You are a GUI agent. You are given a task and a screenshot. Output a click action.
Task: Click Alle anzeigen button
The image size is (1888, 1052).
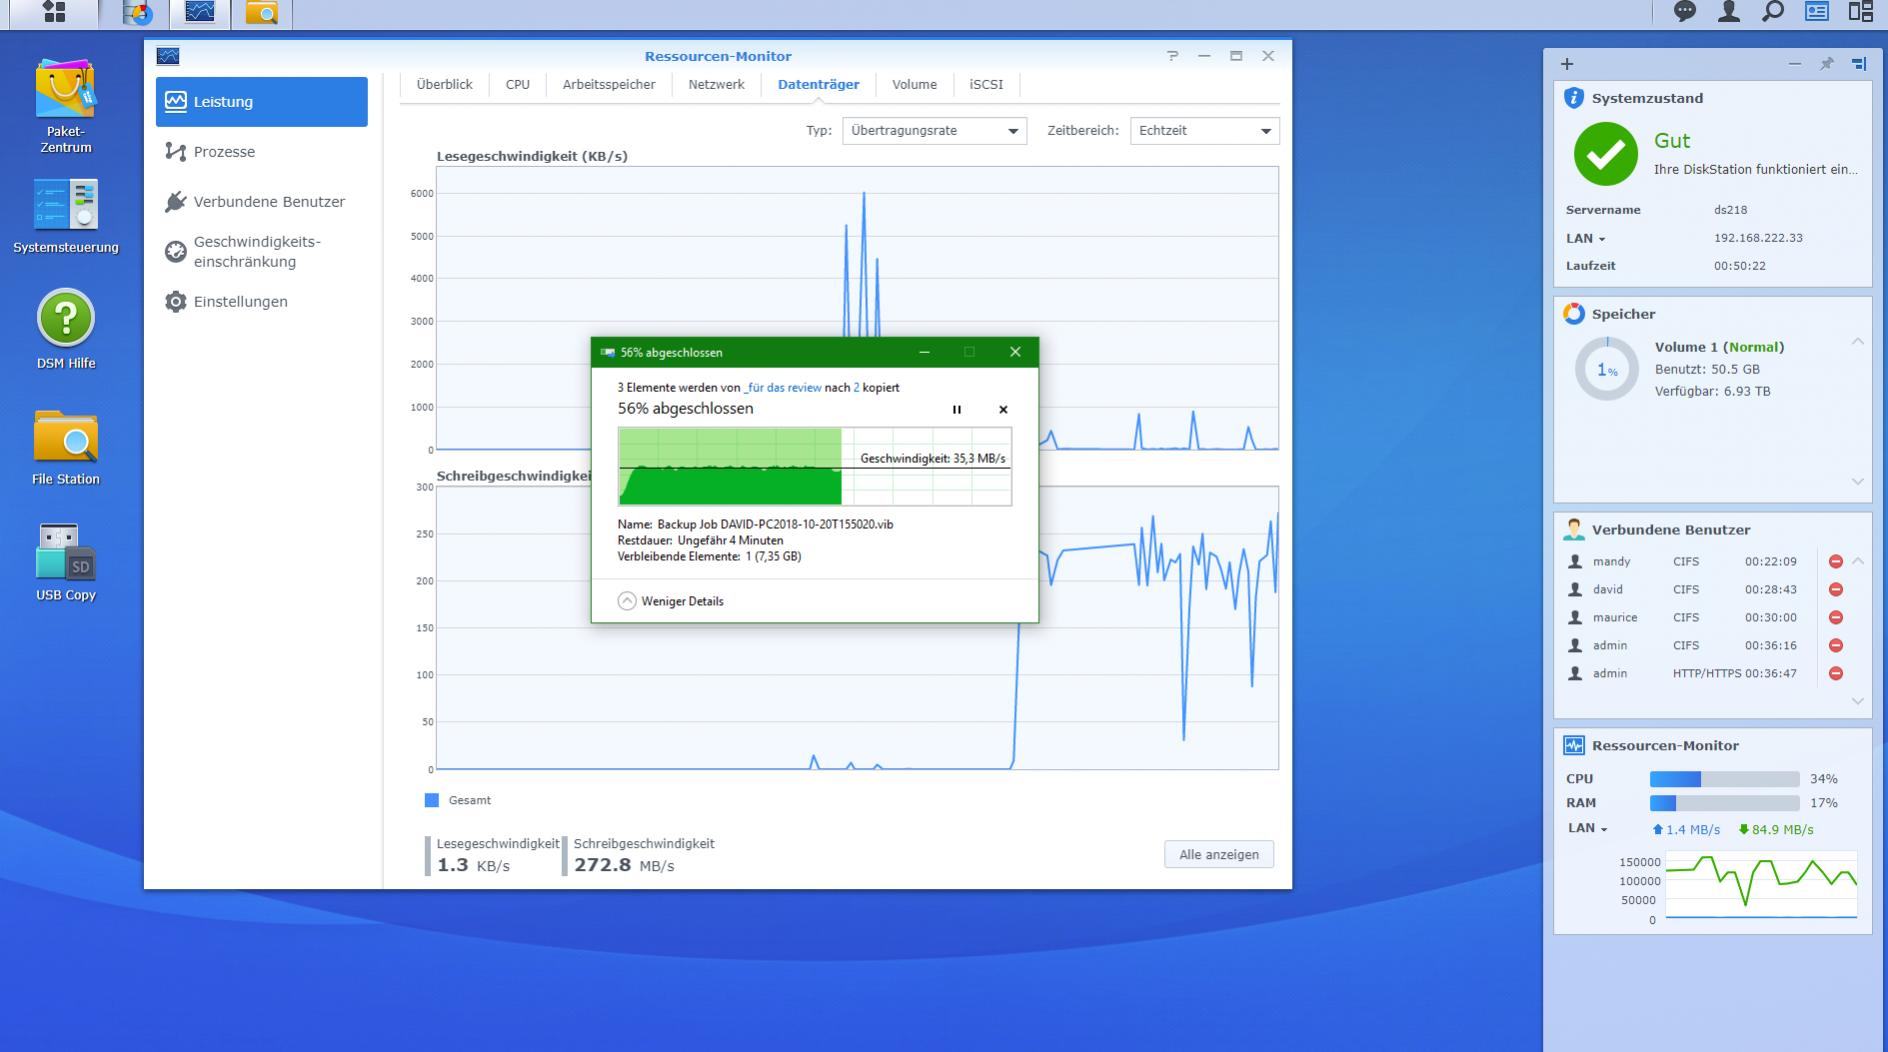point(1219,854)
